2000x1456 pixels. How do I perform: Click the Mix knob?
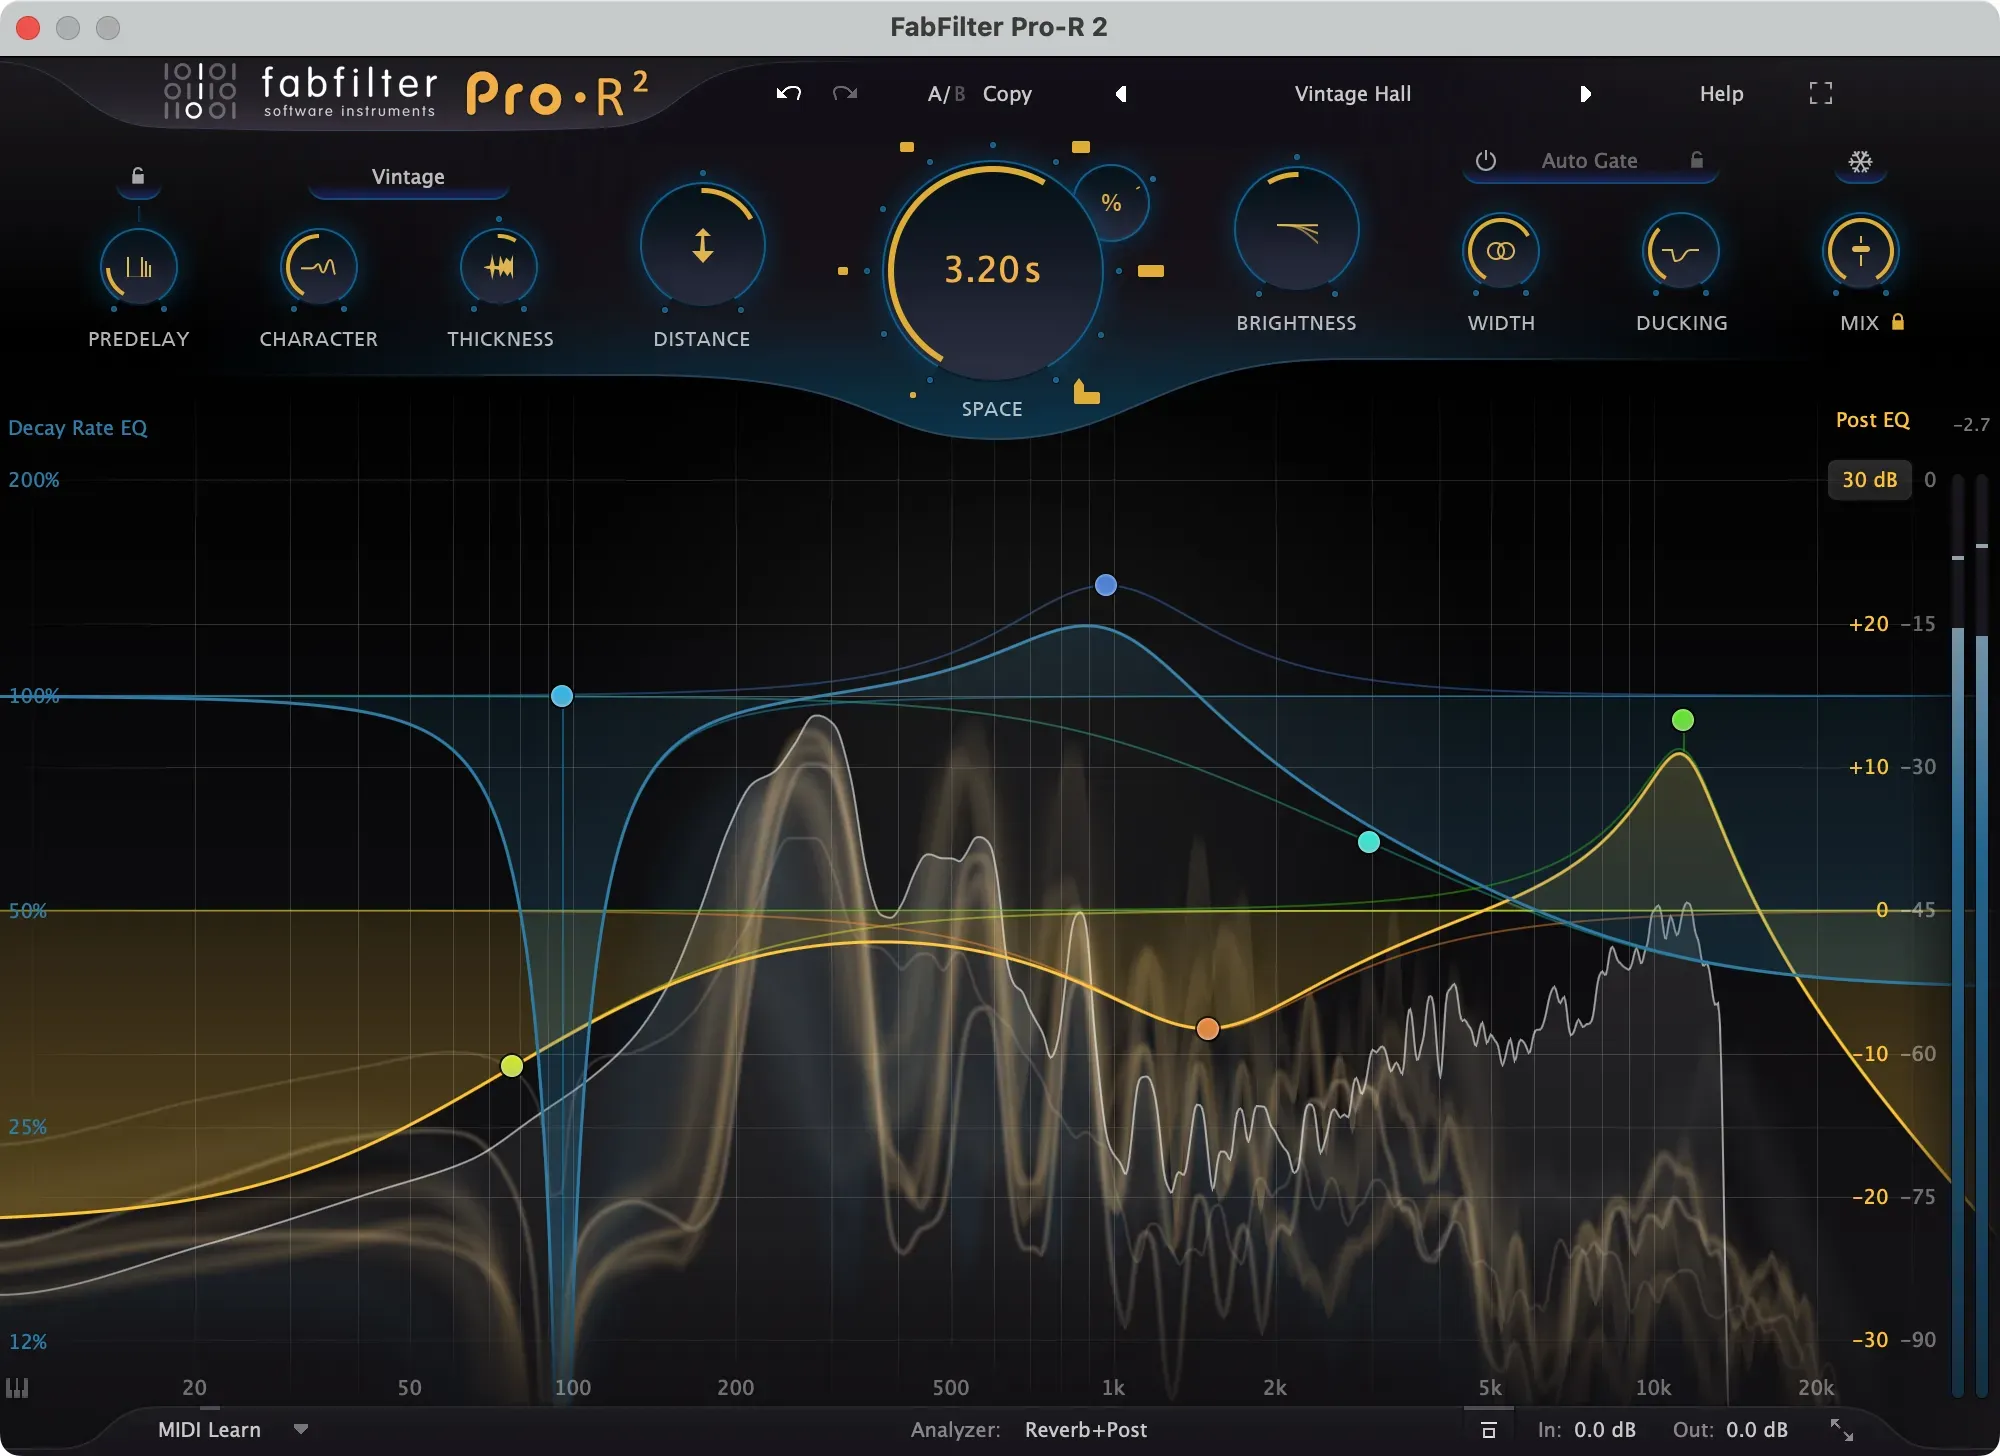click(x=1860, y=251)
